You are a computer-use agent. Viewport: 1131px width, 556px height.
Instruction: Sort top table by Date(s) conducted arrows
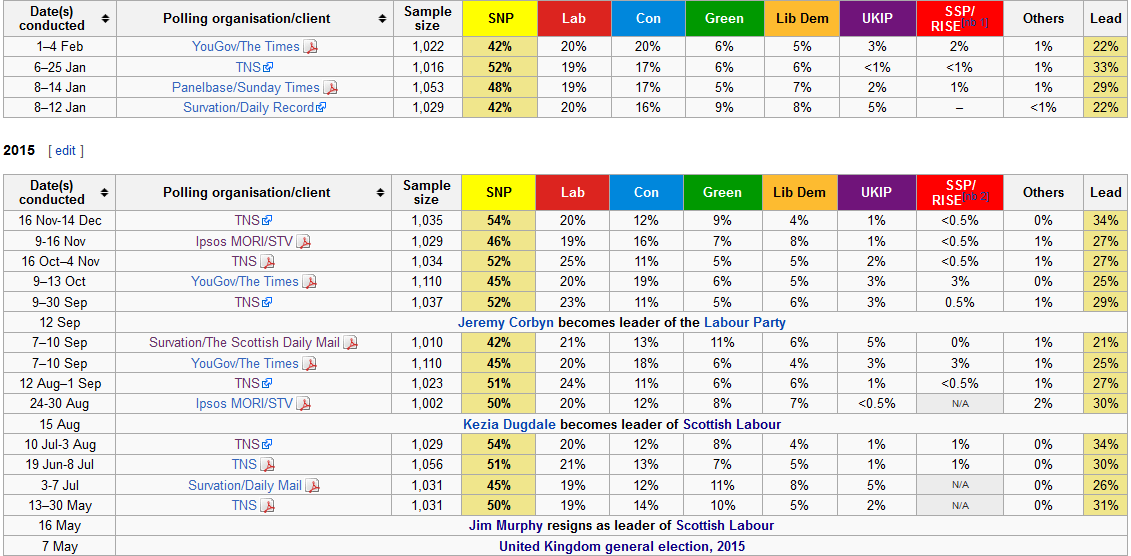coord(106,19)
